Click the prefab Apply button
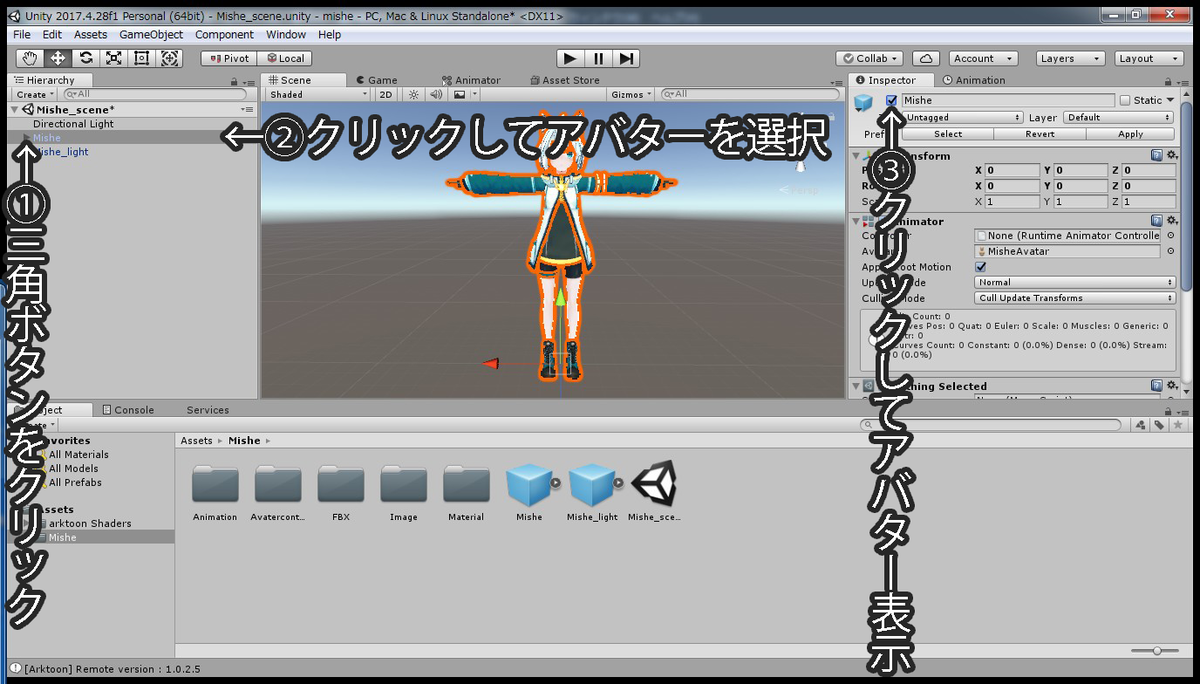 [1130, 133]
